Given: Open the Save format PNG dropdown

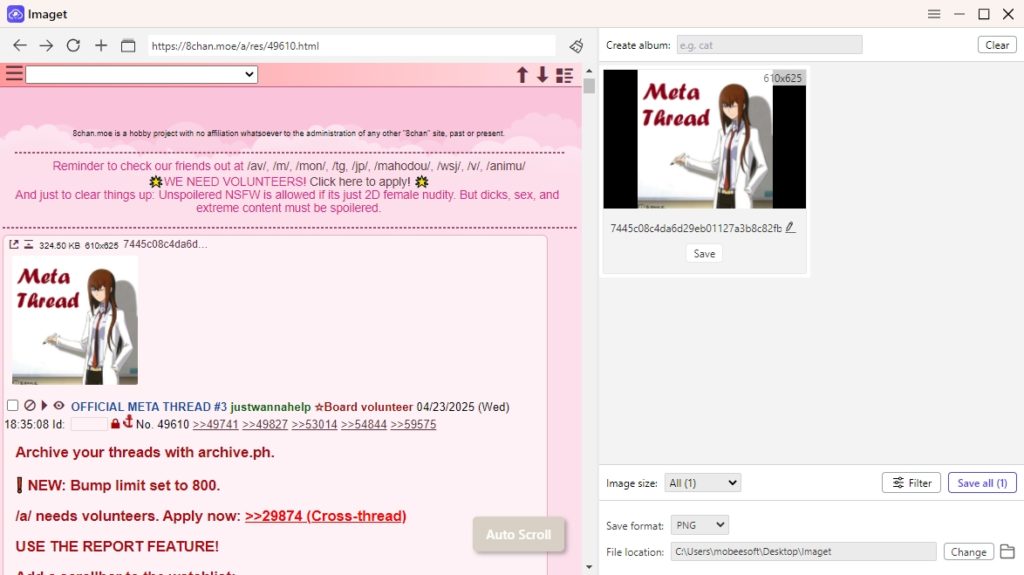Looking at the screenshot, I should (x=699, y=525).
